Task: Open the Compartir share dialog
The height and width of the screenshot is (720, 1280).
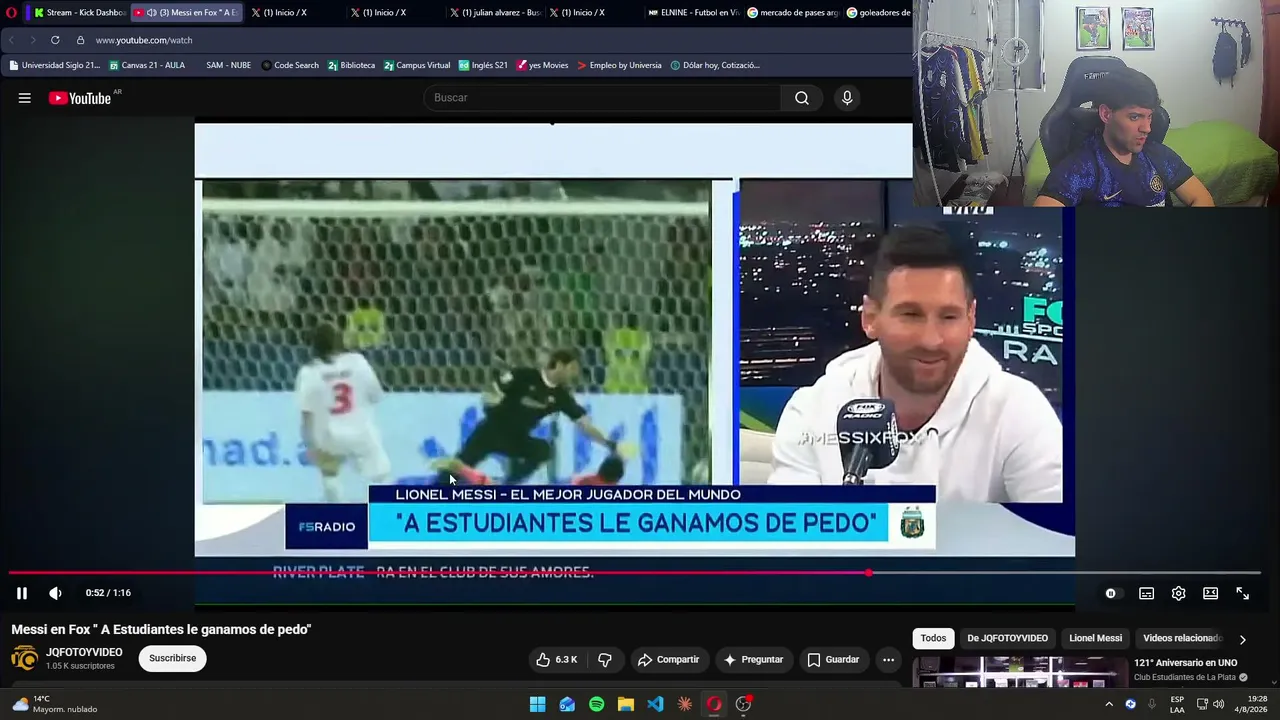Action: pos(668,660)
